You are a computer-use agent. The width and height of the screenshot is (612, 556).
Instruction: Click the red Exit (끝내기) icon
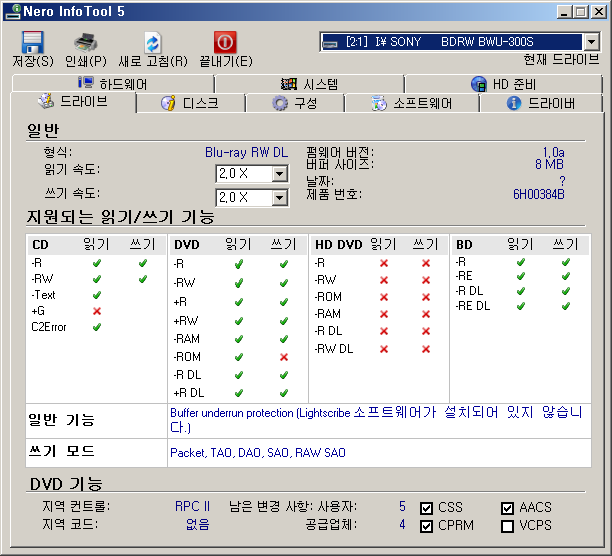(225, 42)
